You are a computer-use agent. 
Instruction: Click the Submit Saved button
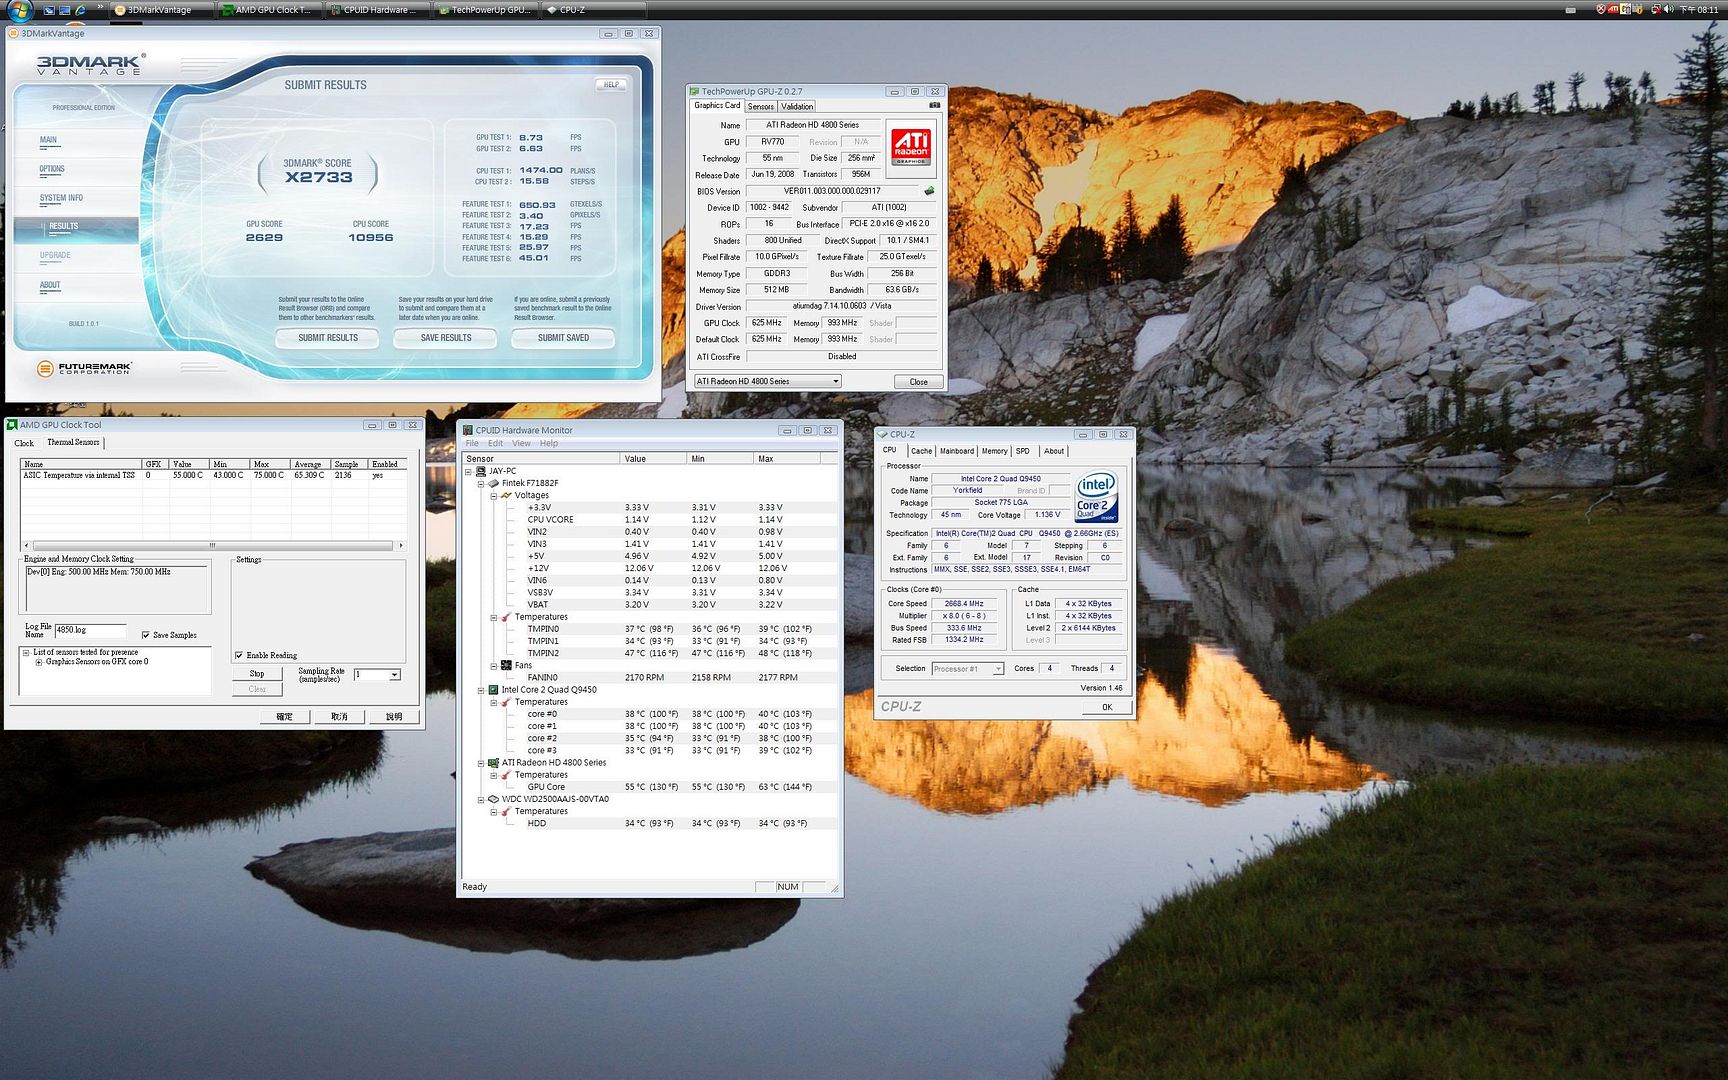point(563,338)
